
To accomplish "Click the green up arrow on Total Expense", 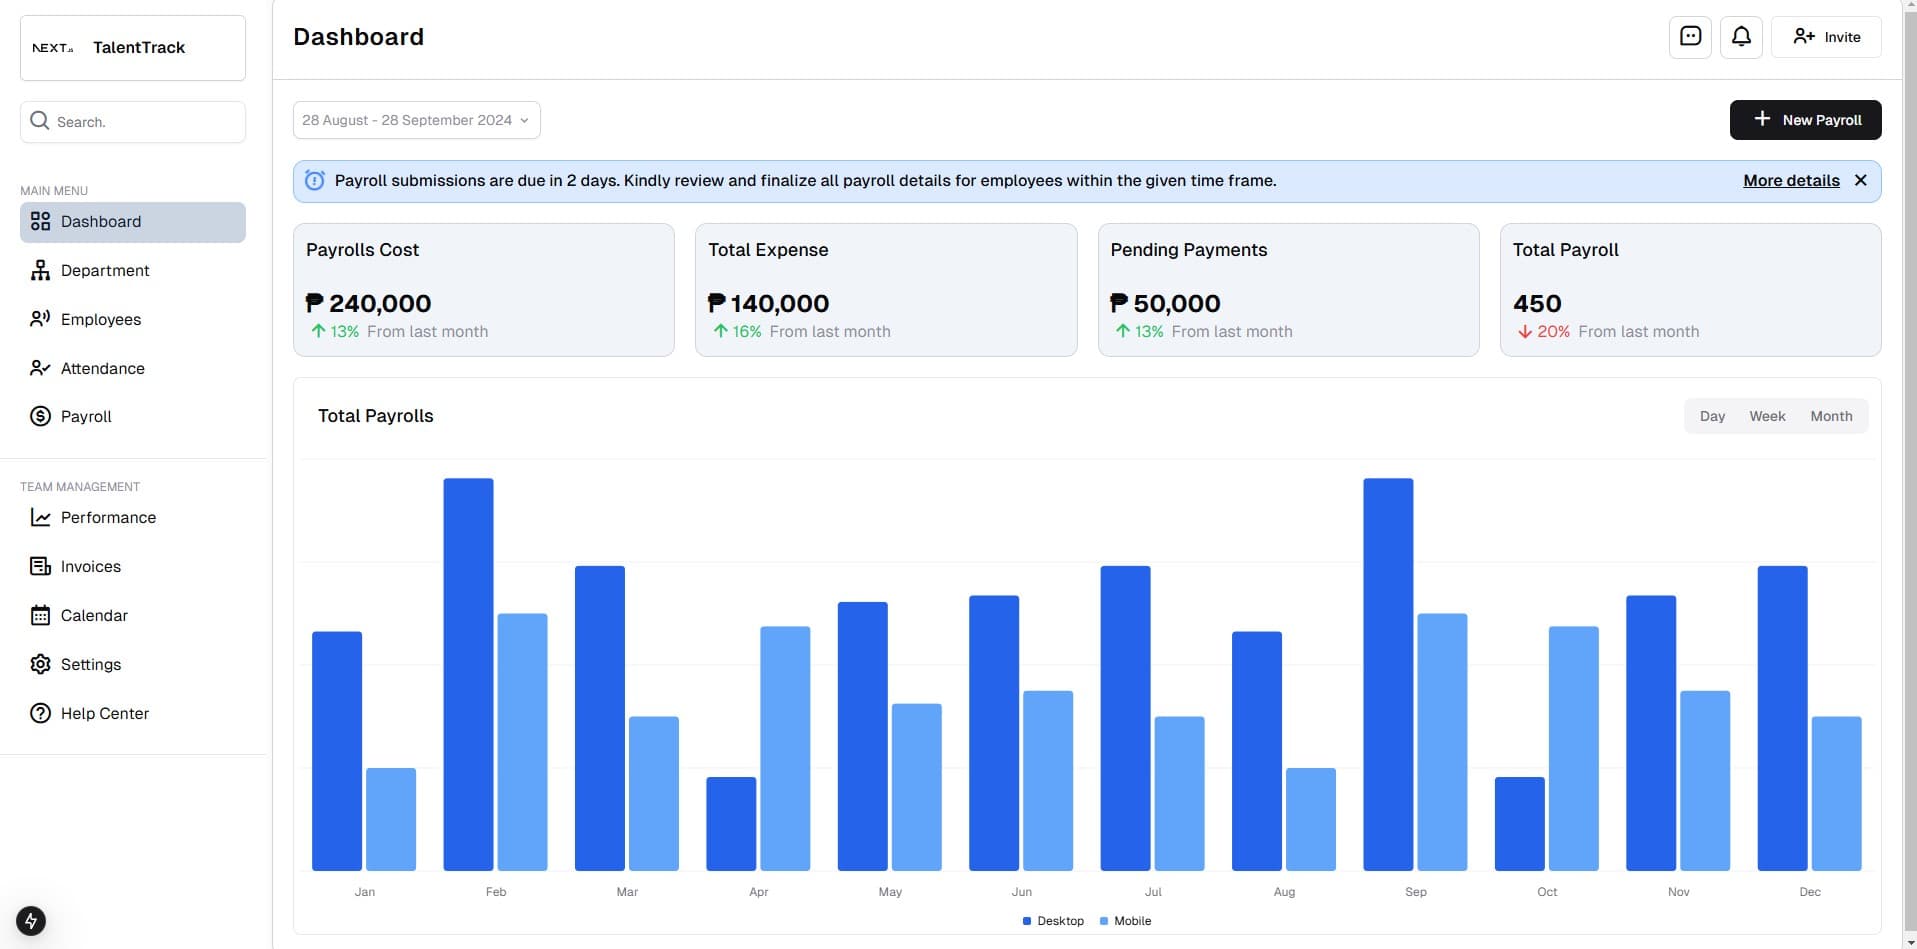I will pos(720,331).
